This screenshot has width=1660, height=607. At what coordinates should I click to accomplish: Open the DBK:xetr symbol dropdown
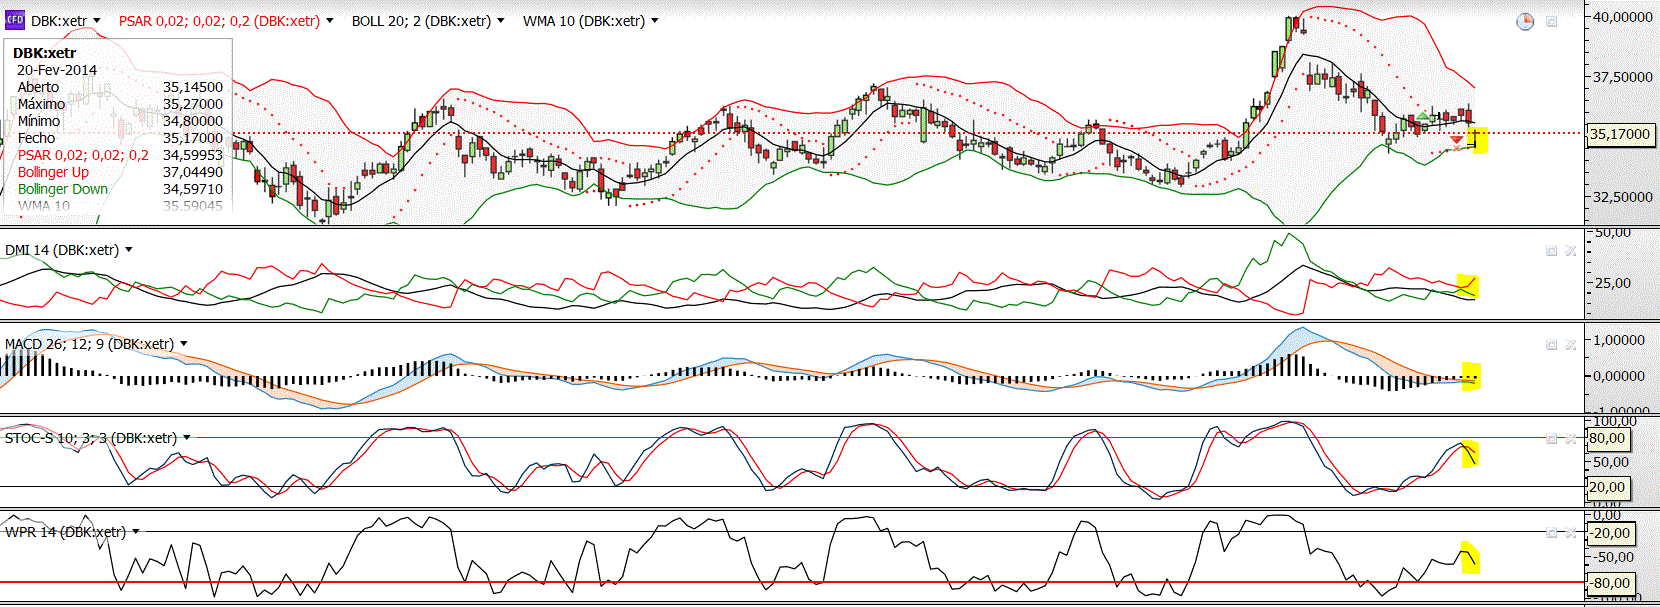tap(97, 21)
